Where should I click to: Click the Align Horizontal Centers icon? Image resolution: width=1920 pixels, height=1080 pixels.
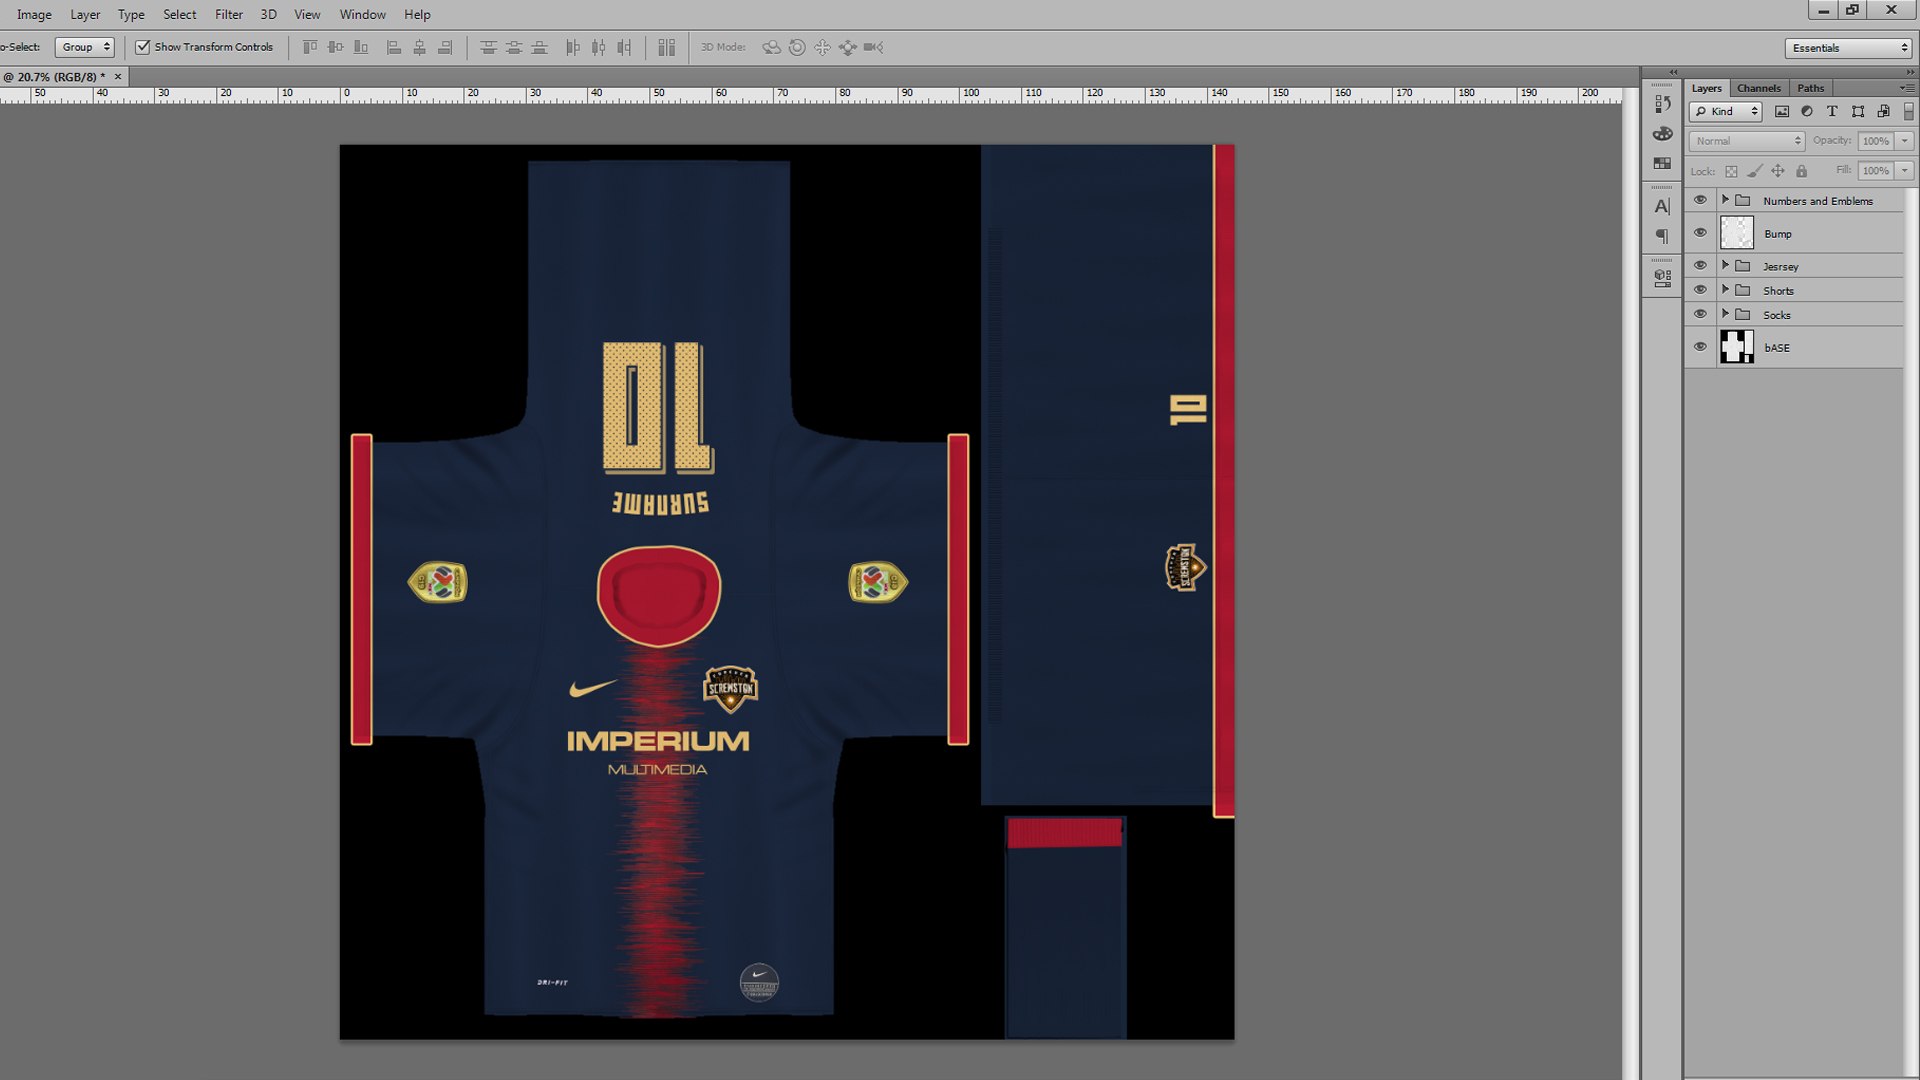419,47
